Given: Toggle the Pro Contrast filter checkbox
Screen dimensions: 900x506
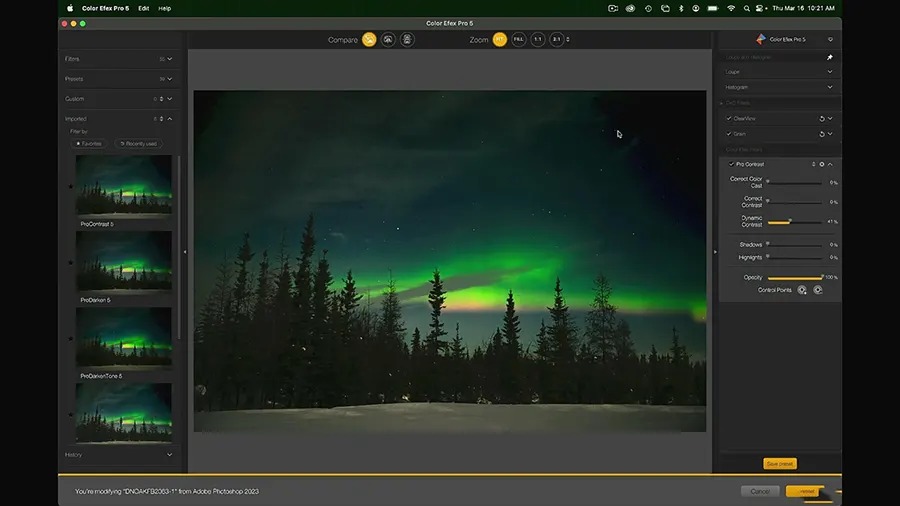Looking at the screenshot, I should pos(731,164).
